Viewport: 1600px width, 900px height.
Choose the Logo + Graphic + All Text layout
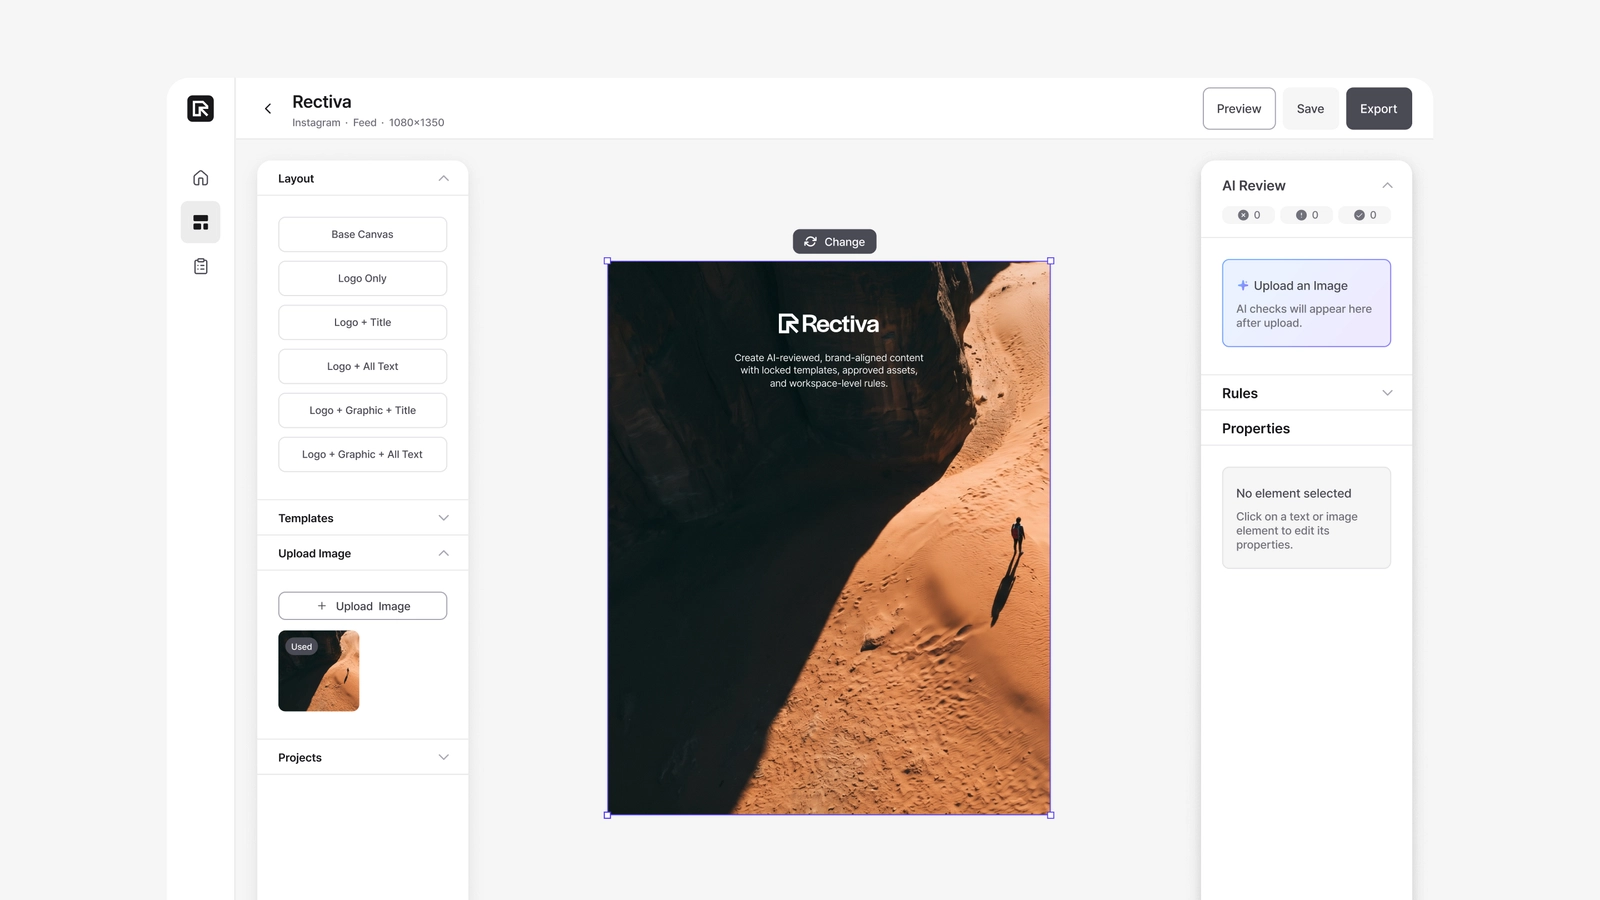pyautogui.click(x=362, y=454)
